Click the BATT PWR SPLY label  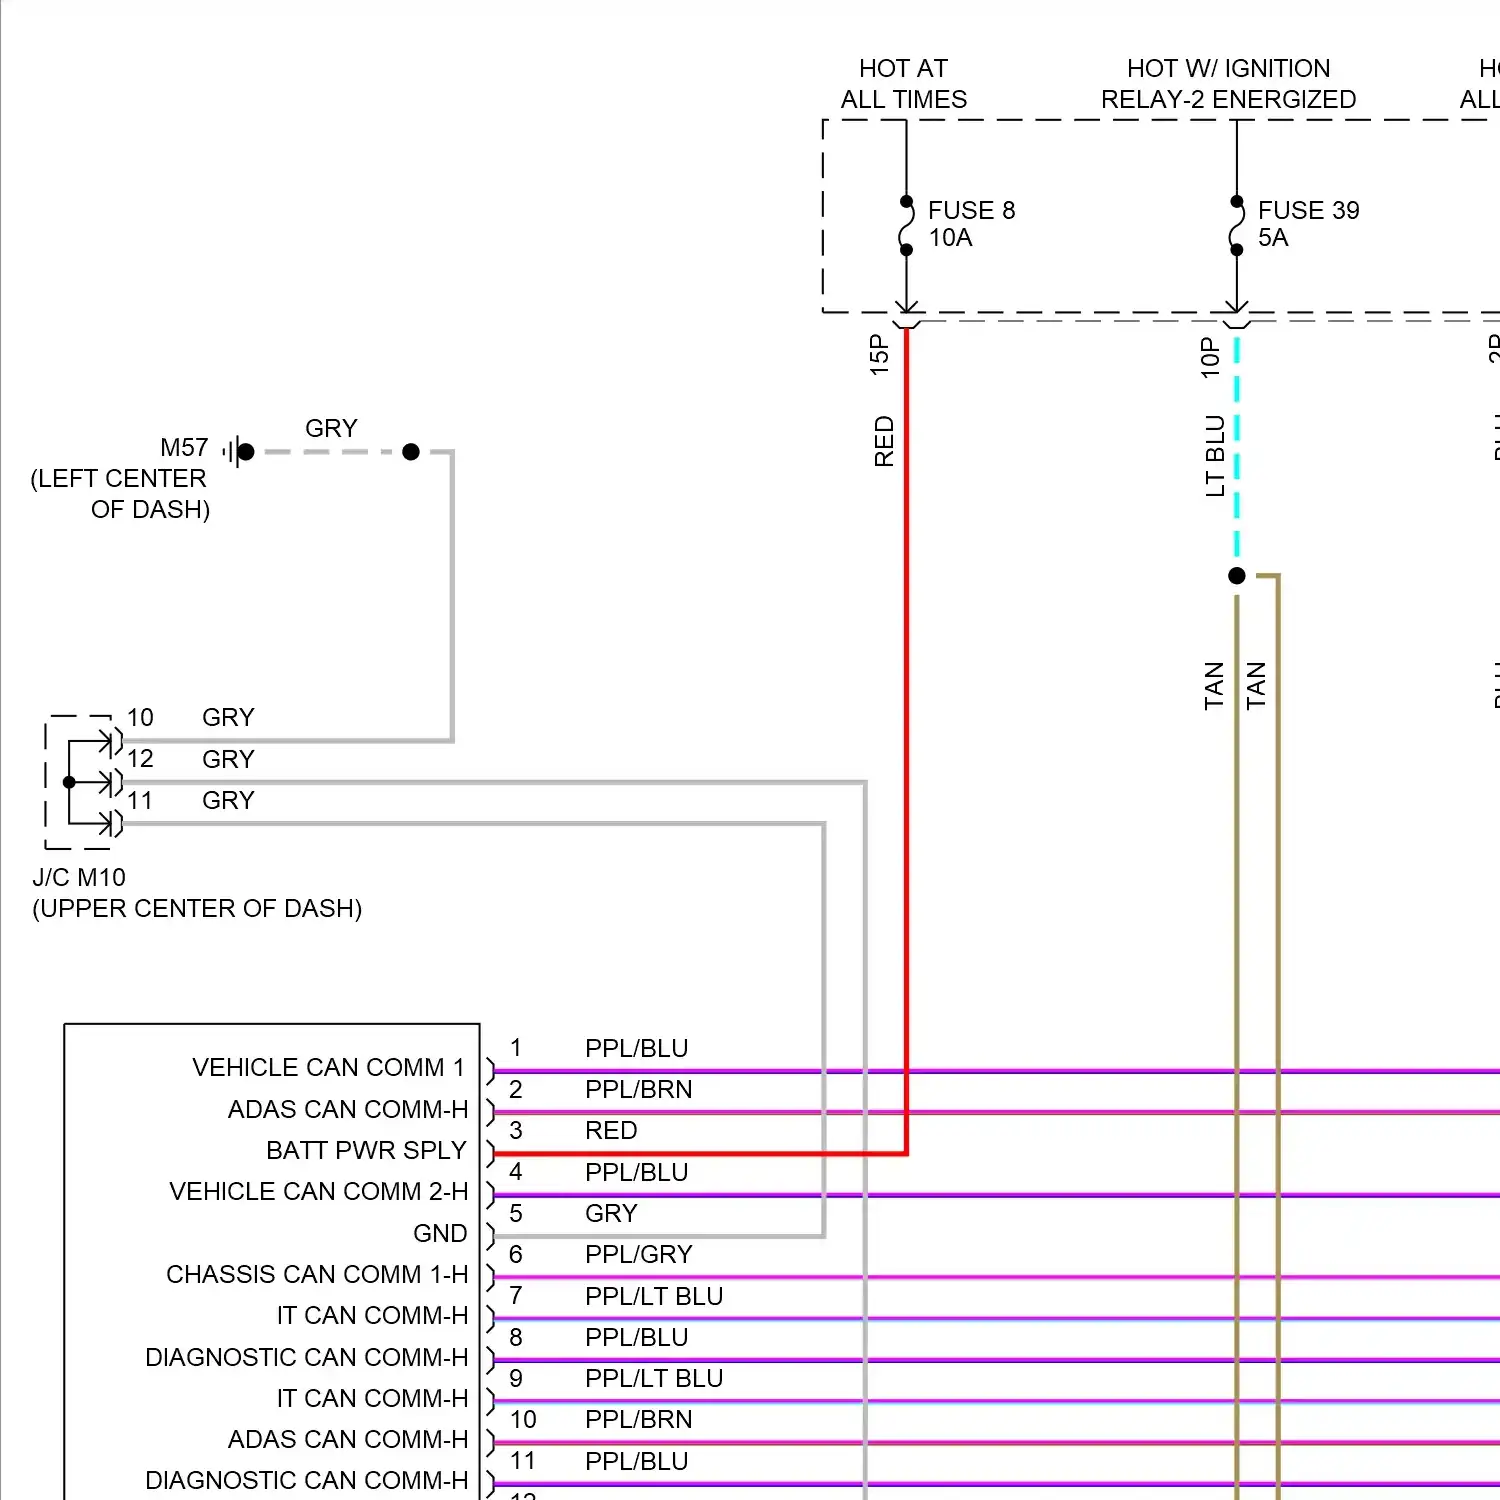coord(365,1150)
